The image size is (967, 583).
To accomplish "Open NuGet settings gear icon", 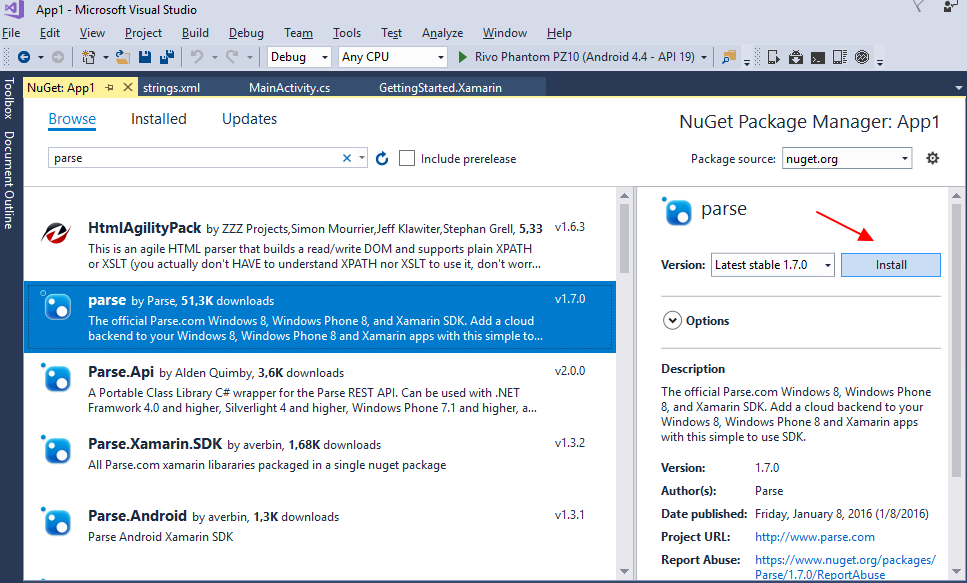I will coord(932,159).
